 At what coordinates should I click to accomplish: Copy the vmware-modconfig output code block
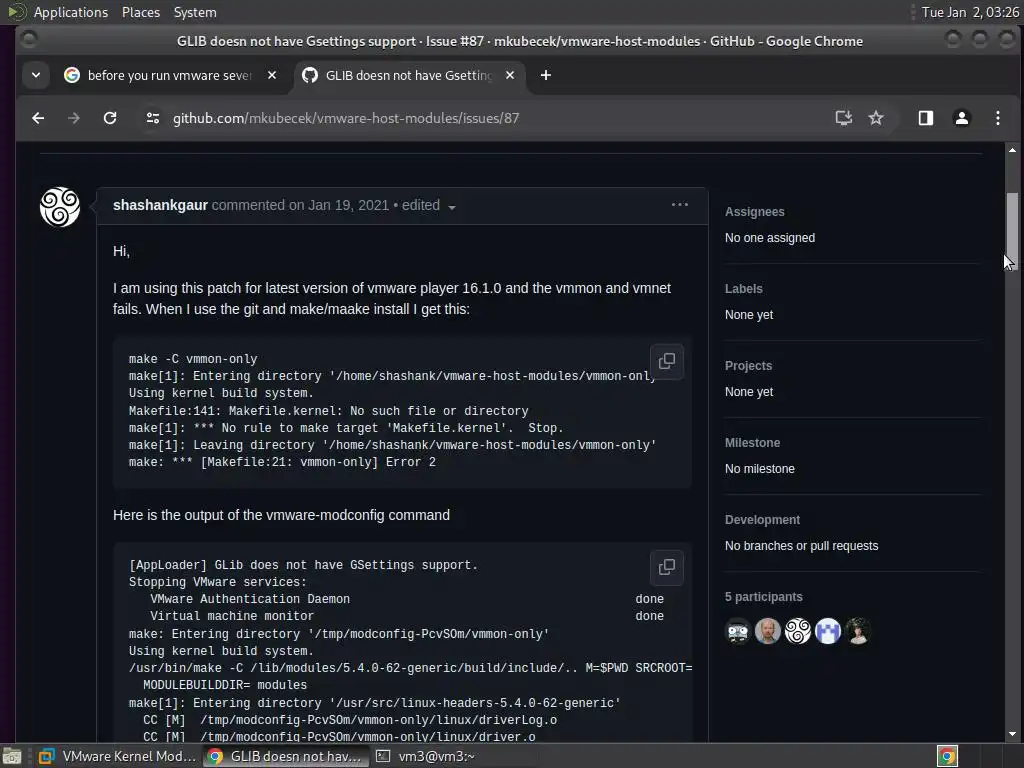tap(667, 567)
